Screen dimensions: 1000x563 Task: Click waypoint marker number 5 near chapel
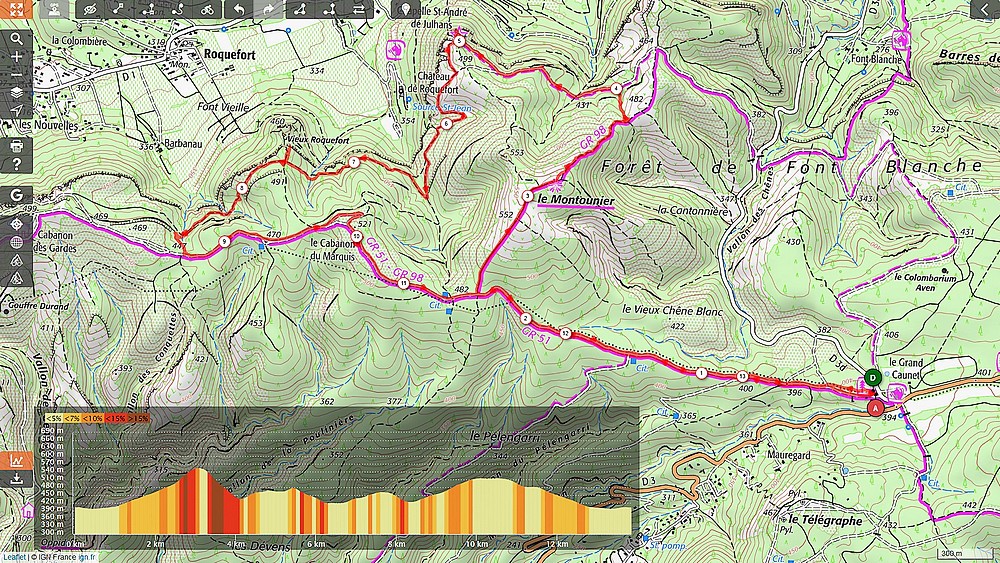click(459, 41)
